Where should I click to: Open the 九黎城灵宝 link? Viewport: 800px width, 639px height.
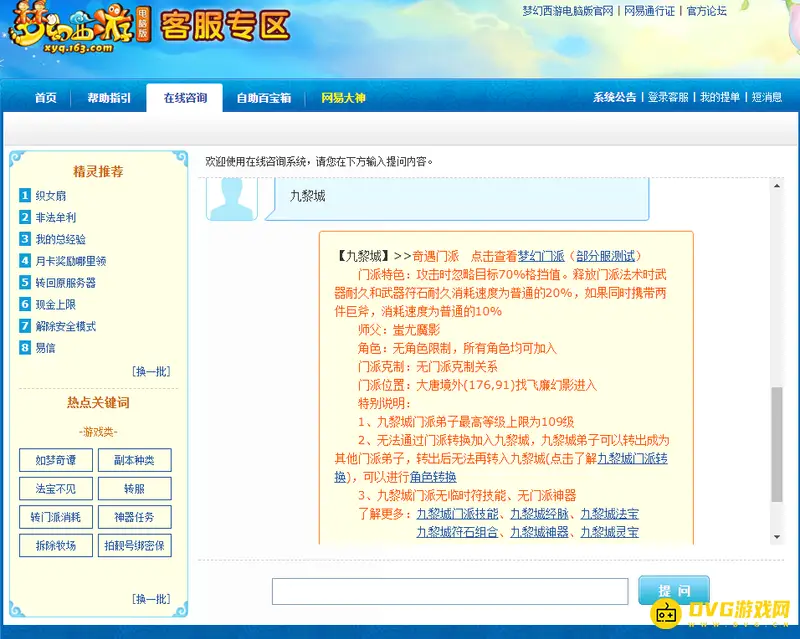coord(610,532)
